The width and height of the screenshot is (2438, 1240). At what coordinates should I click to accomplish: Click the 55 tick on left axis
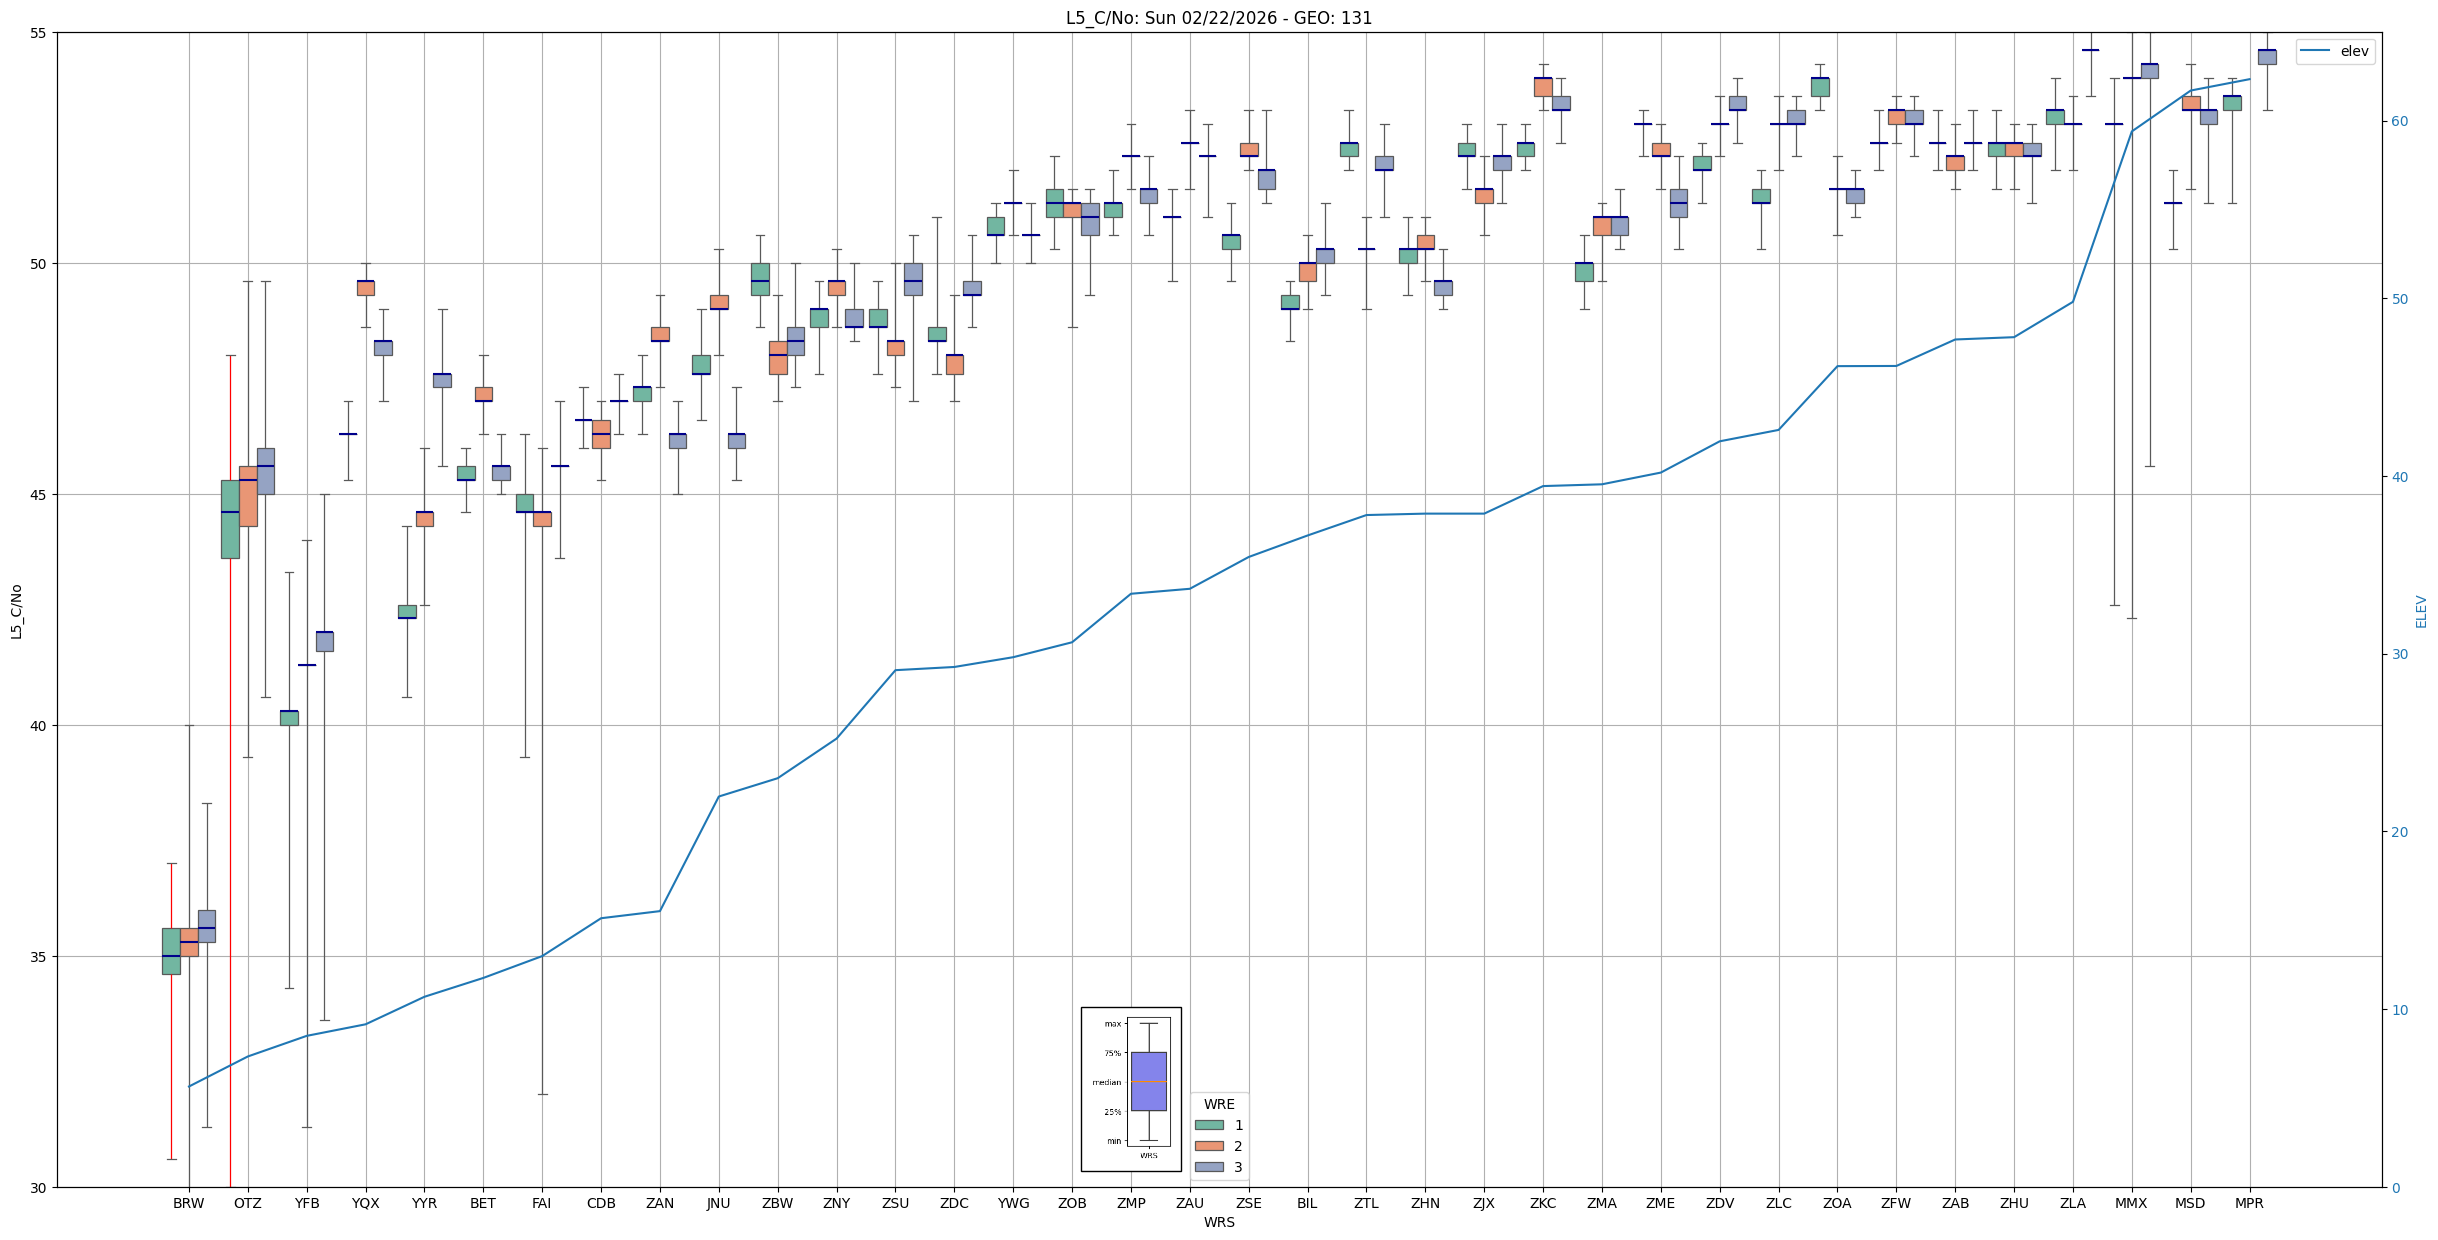[39, 33]
